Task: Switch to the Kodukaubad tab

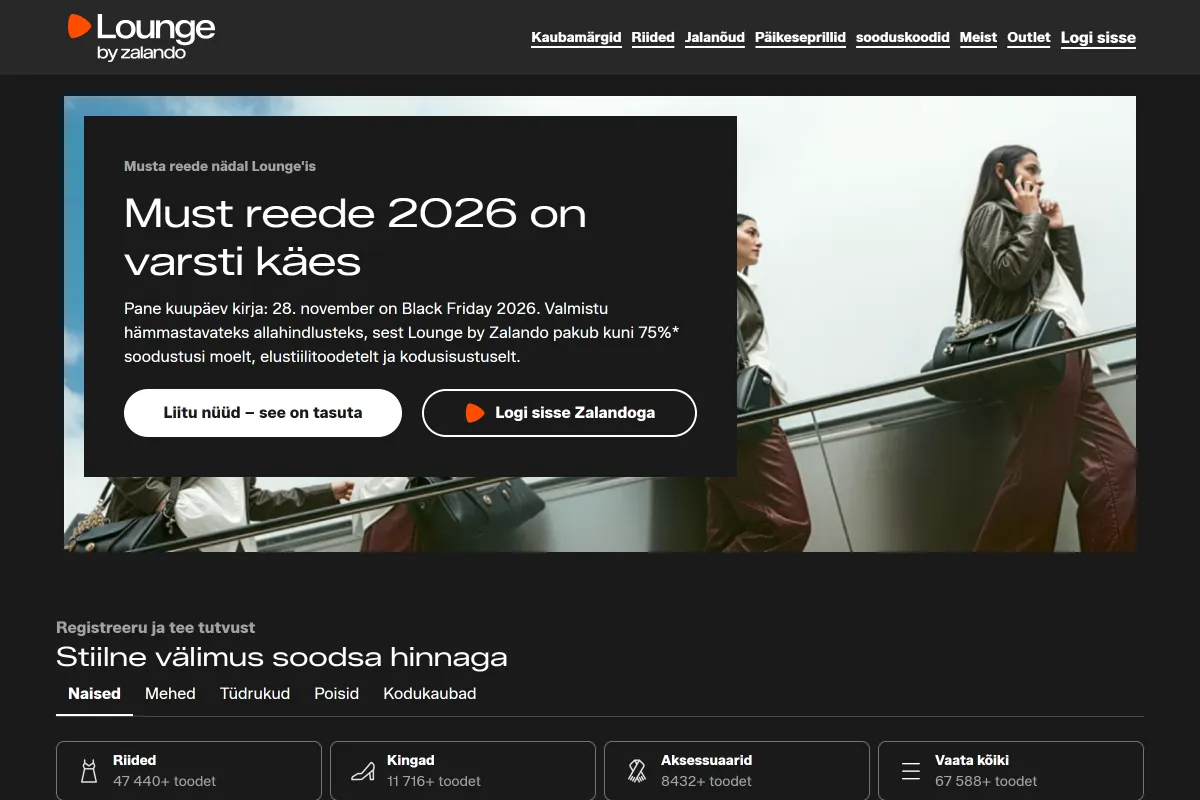Action: click(430, 694)
